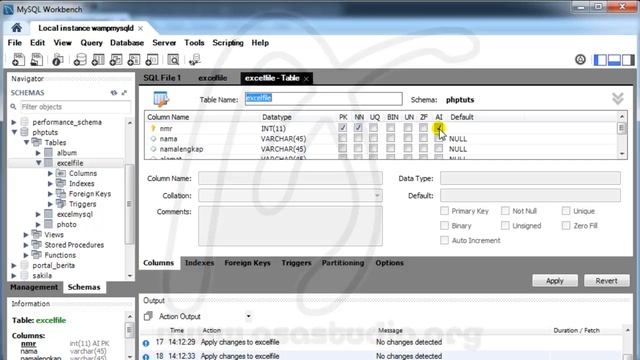This screenshot has width=640, height=360.
Task: Close the Local instance wampmysqld tab
Action: click(140, 28)
